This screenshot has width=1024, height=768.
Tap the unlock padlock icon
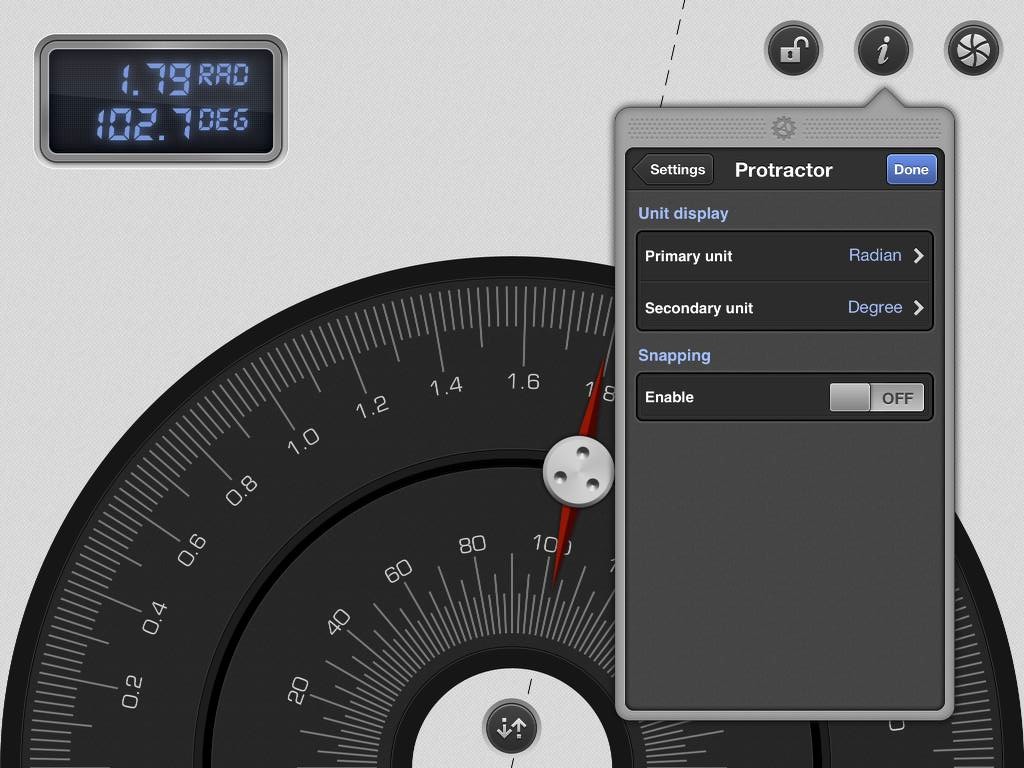point(793,50)
